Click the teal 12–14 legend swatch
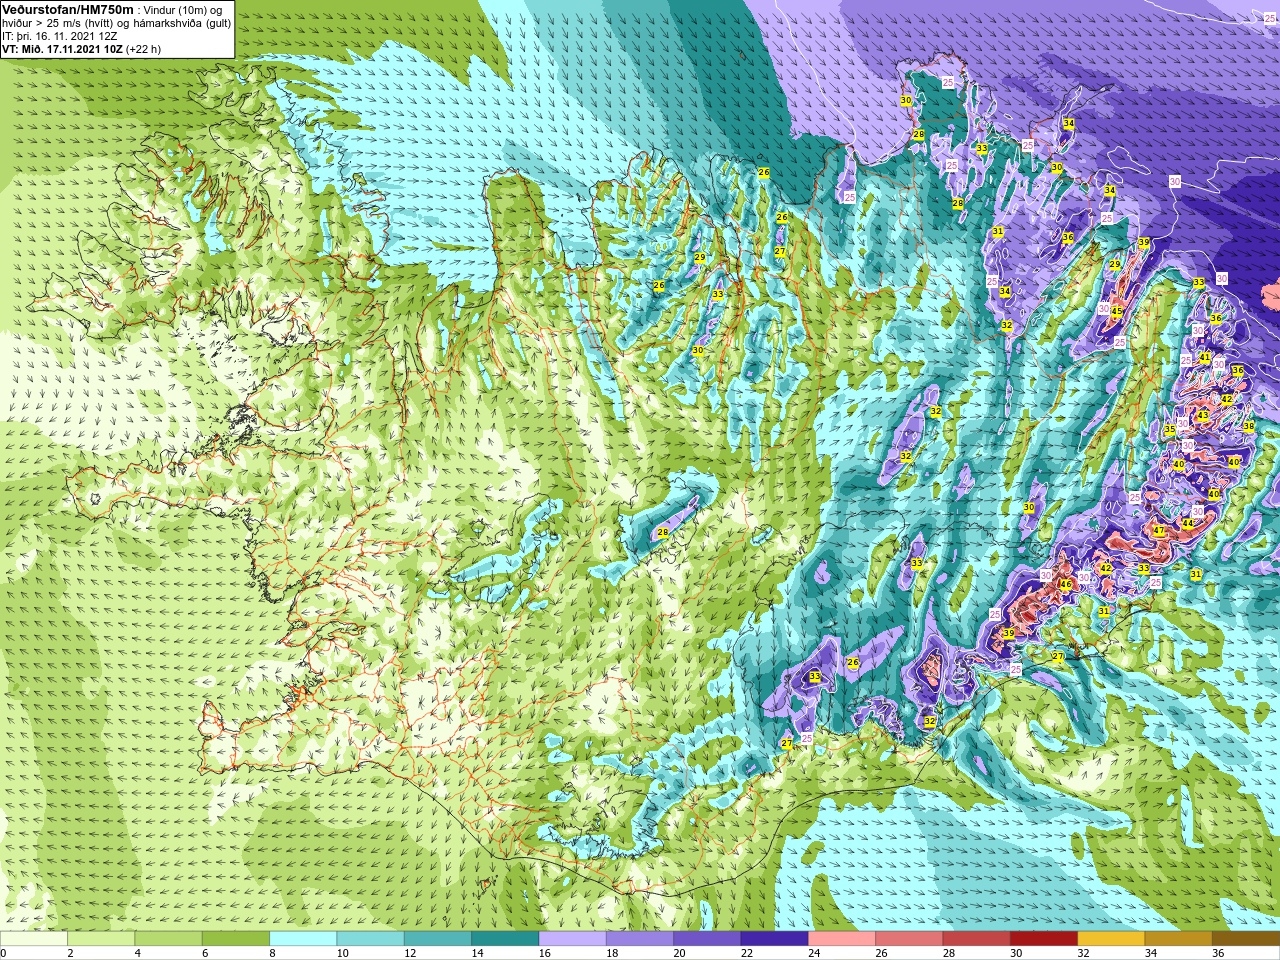1280x960 pixels. pos(438,939)
